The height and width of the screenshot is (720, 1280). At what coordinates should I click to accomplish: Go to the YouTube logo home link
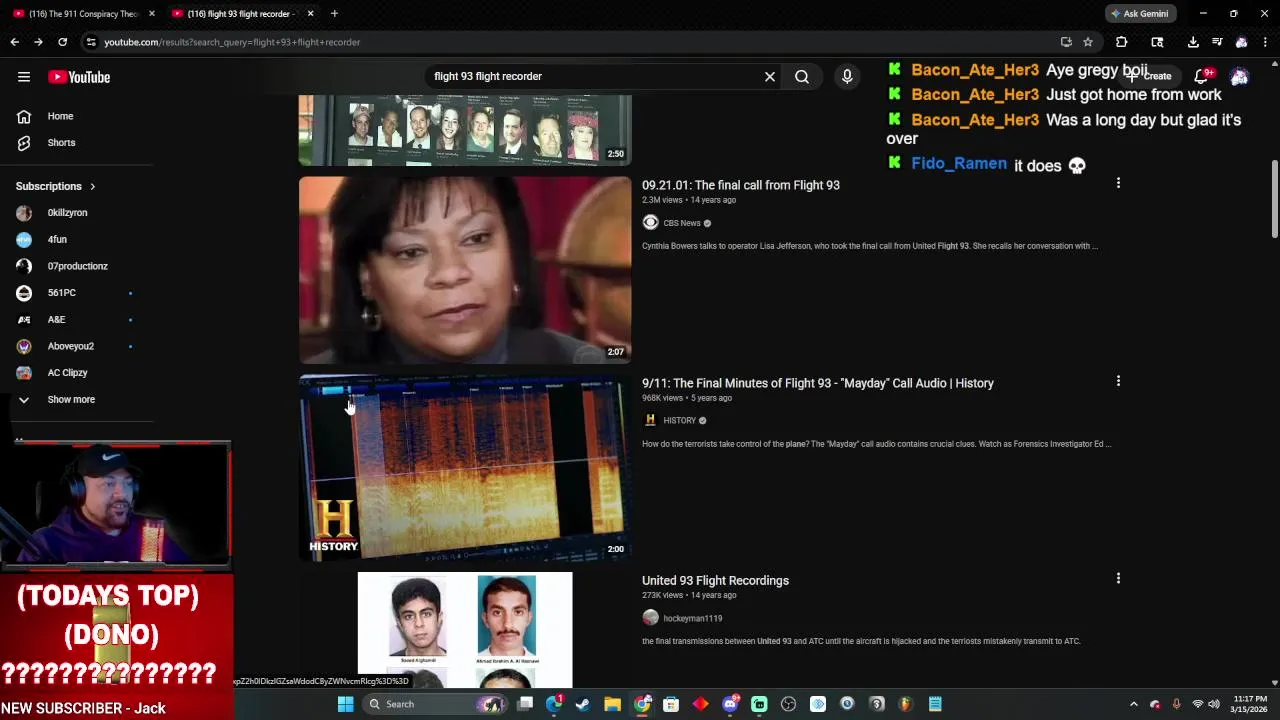pos(79,77)
